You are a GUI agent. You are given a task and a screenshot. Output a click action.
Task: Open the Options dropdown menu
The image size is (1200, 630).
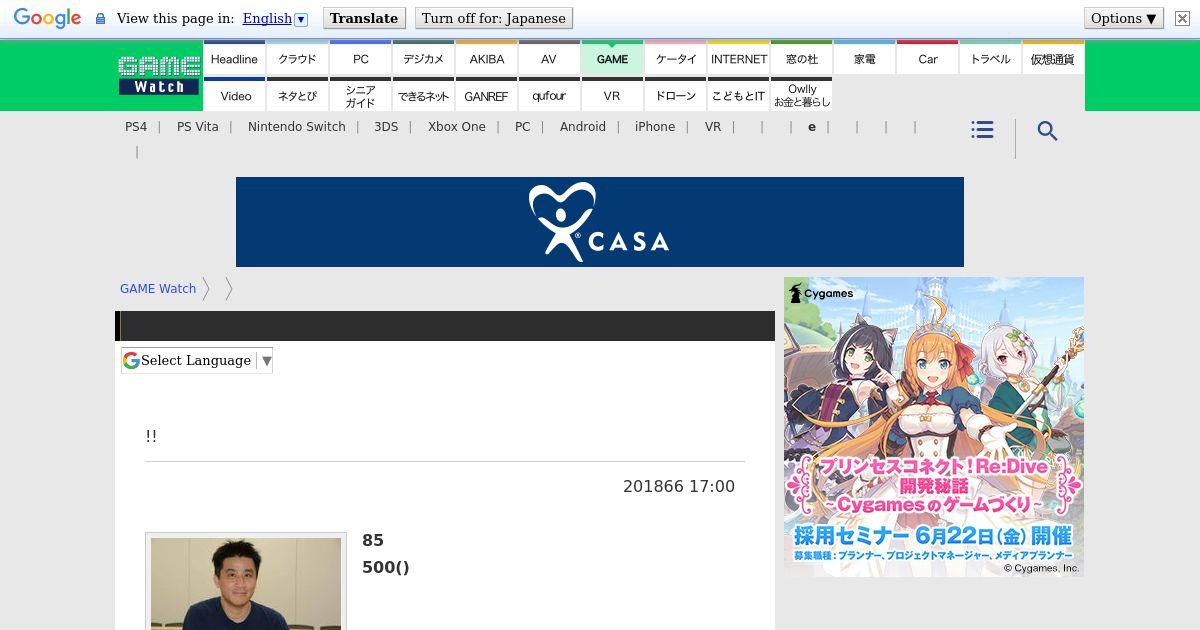pos(1124,18)
